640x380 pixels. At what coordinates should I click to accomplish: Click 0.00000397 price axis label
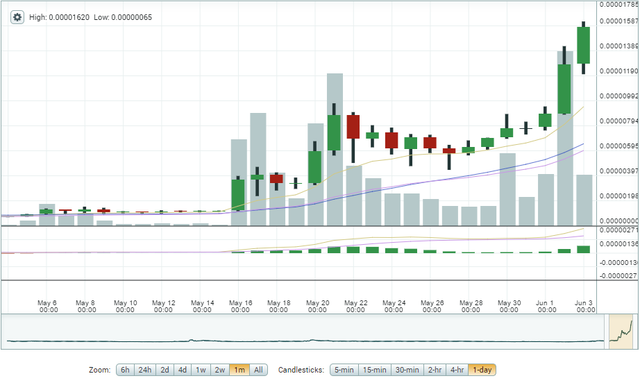click(x=618, y=171)
